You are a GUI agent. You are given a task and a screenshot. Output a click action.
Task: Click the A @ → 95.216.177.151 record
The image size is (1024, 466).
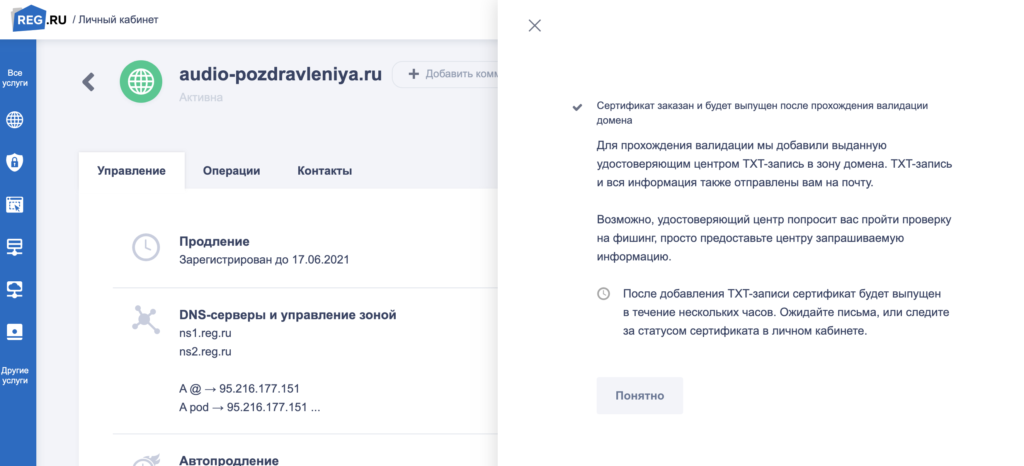click(239, 389)
